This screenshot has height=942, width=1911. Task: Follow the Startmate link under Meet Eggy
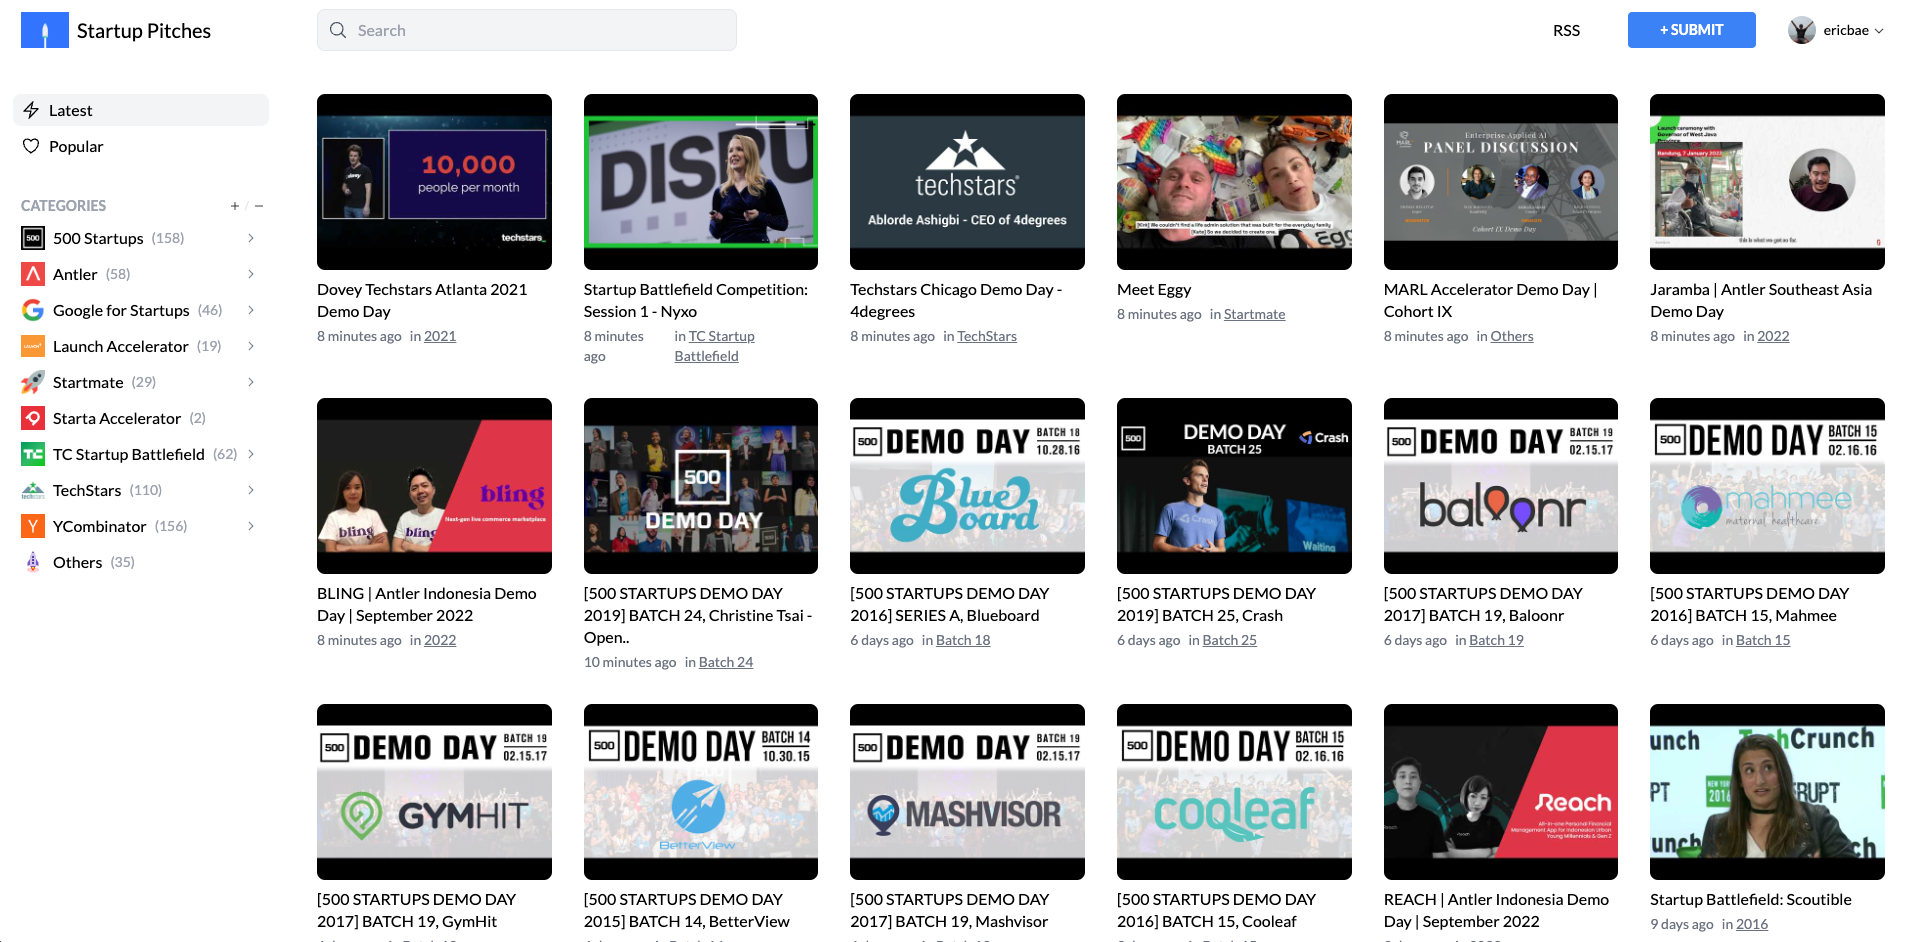[1254, 314]
